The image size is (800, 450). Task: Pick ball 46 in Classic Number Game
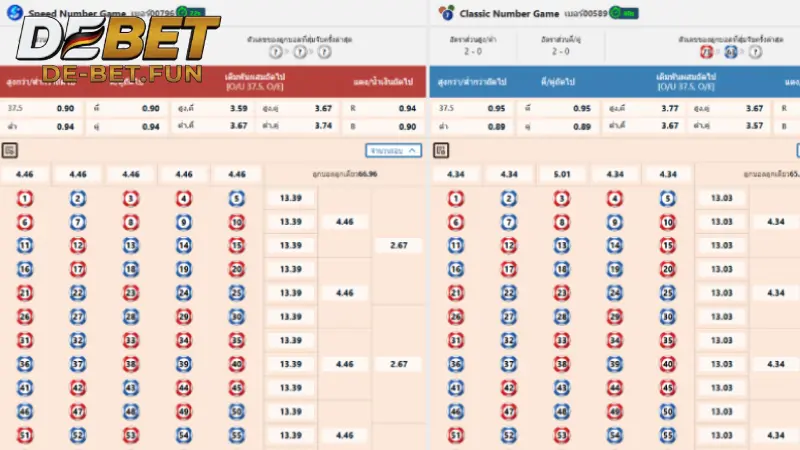(456, 411)
